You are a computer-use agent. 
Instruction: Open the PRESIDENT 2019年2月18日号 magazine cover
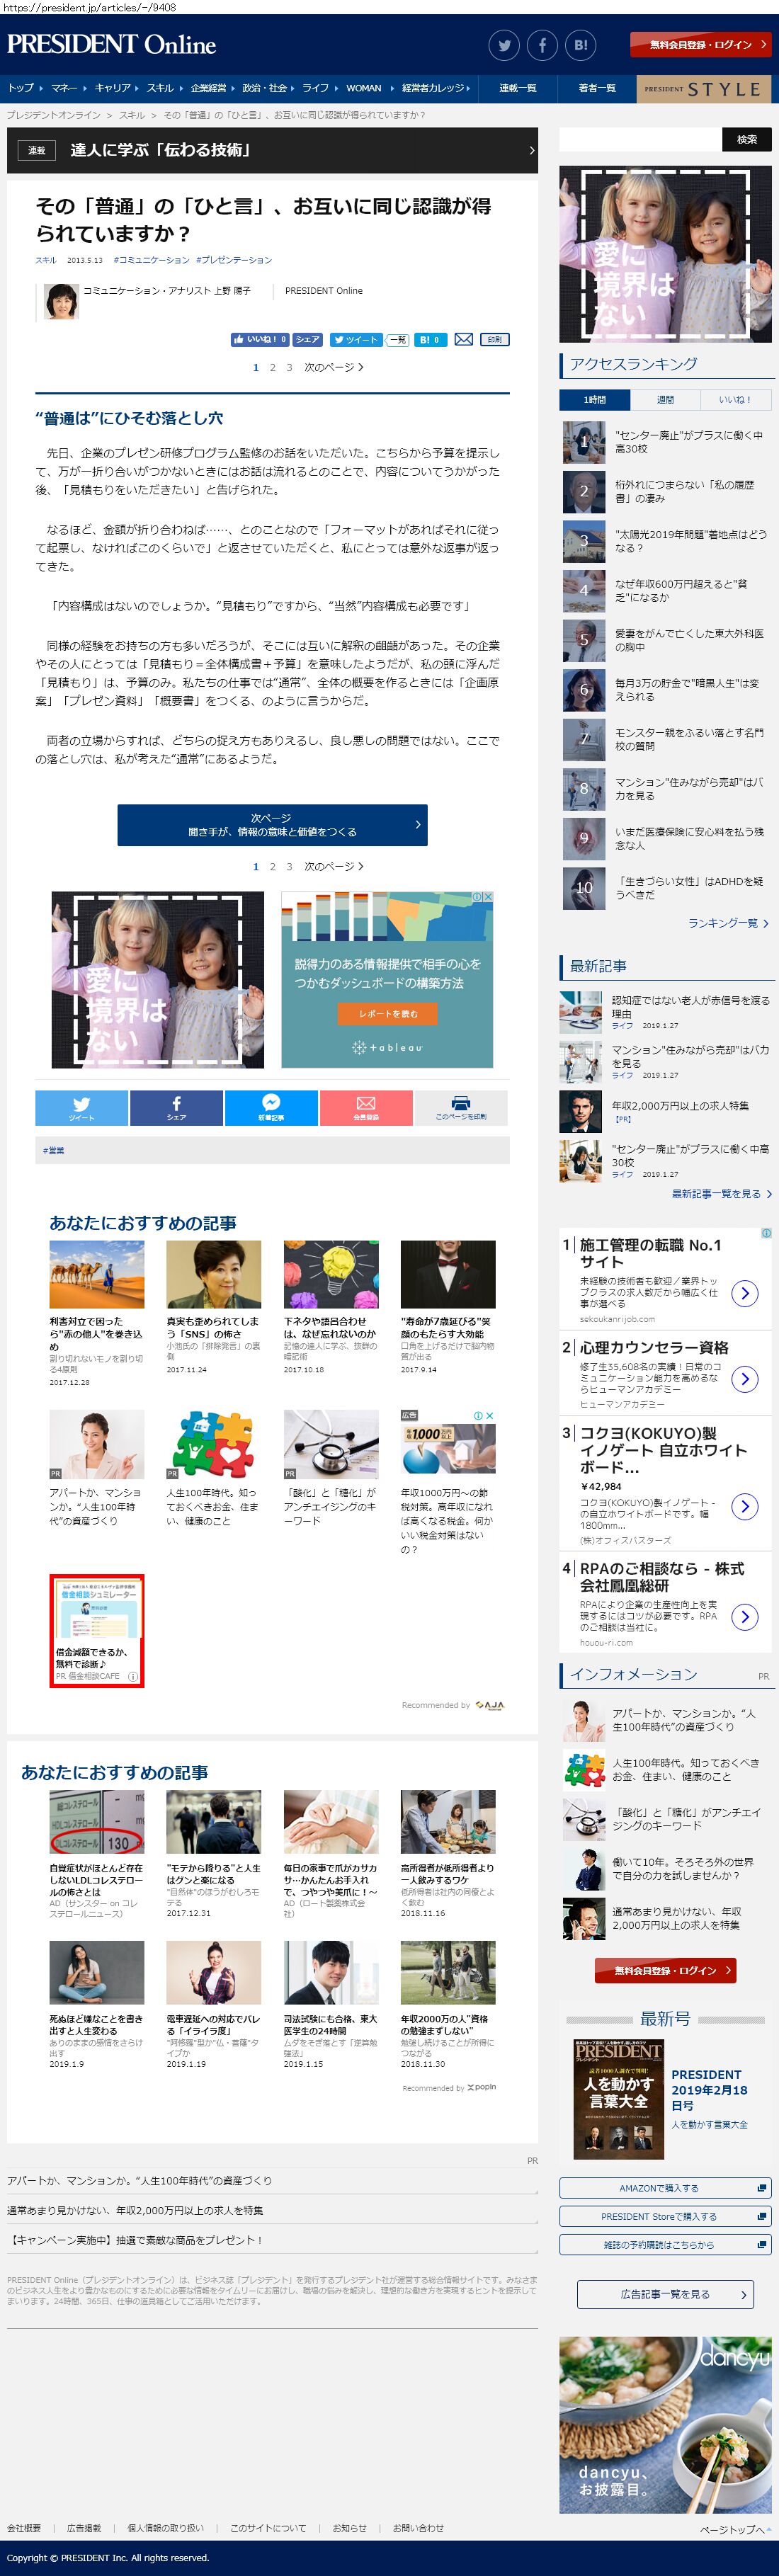619,2098
